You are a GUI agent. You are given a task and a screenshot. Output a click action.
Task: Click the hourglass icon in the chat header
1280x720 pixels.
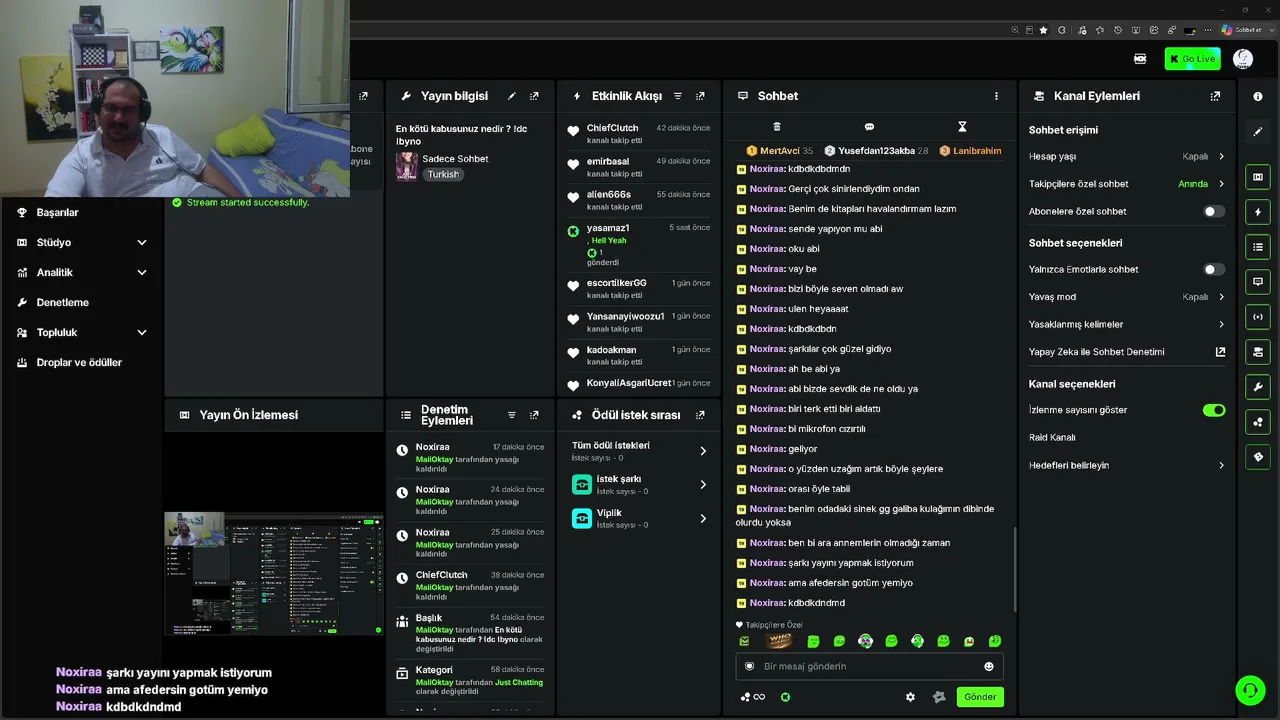(x=962, y=127)
